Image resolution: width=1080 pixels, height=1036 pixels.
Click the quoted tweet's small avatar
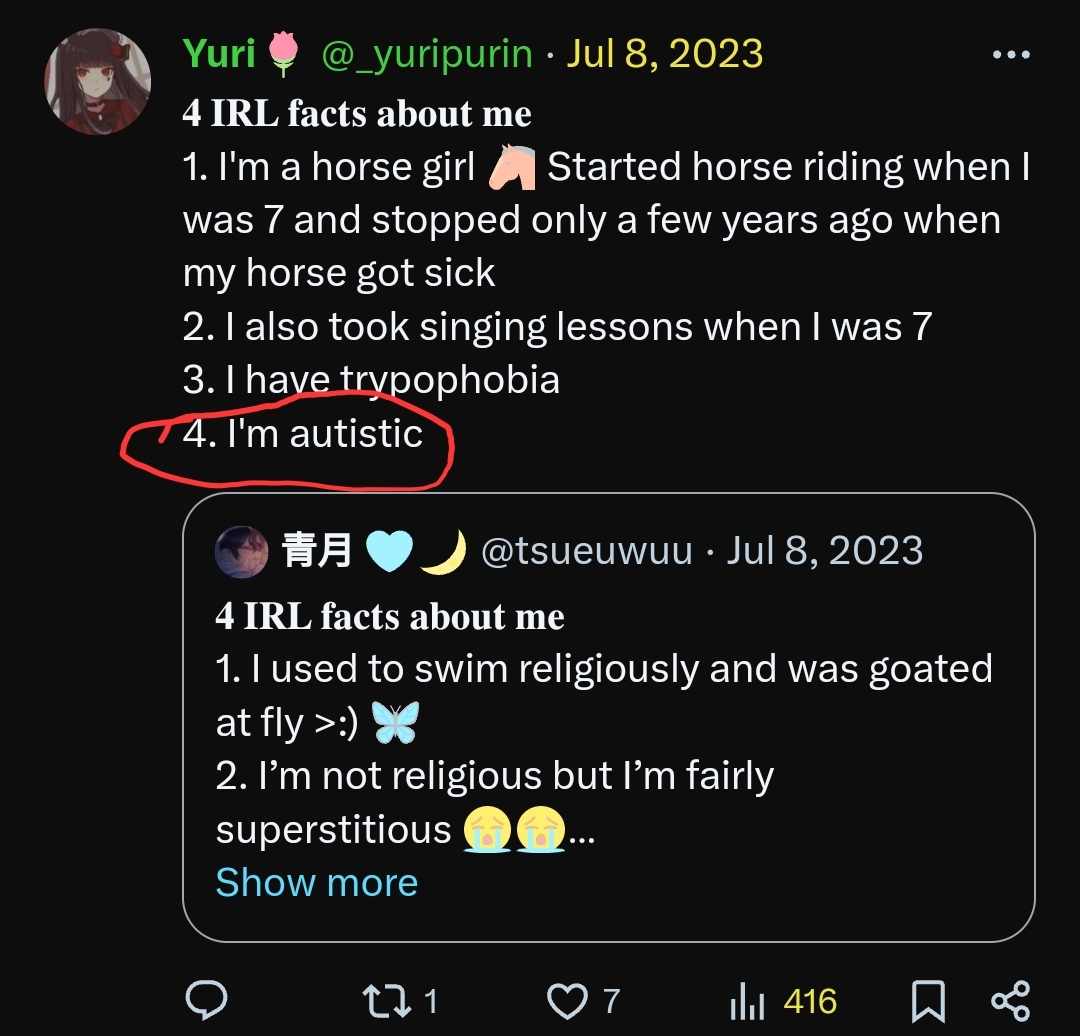[241, 552]
